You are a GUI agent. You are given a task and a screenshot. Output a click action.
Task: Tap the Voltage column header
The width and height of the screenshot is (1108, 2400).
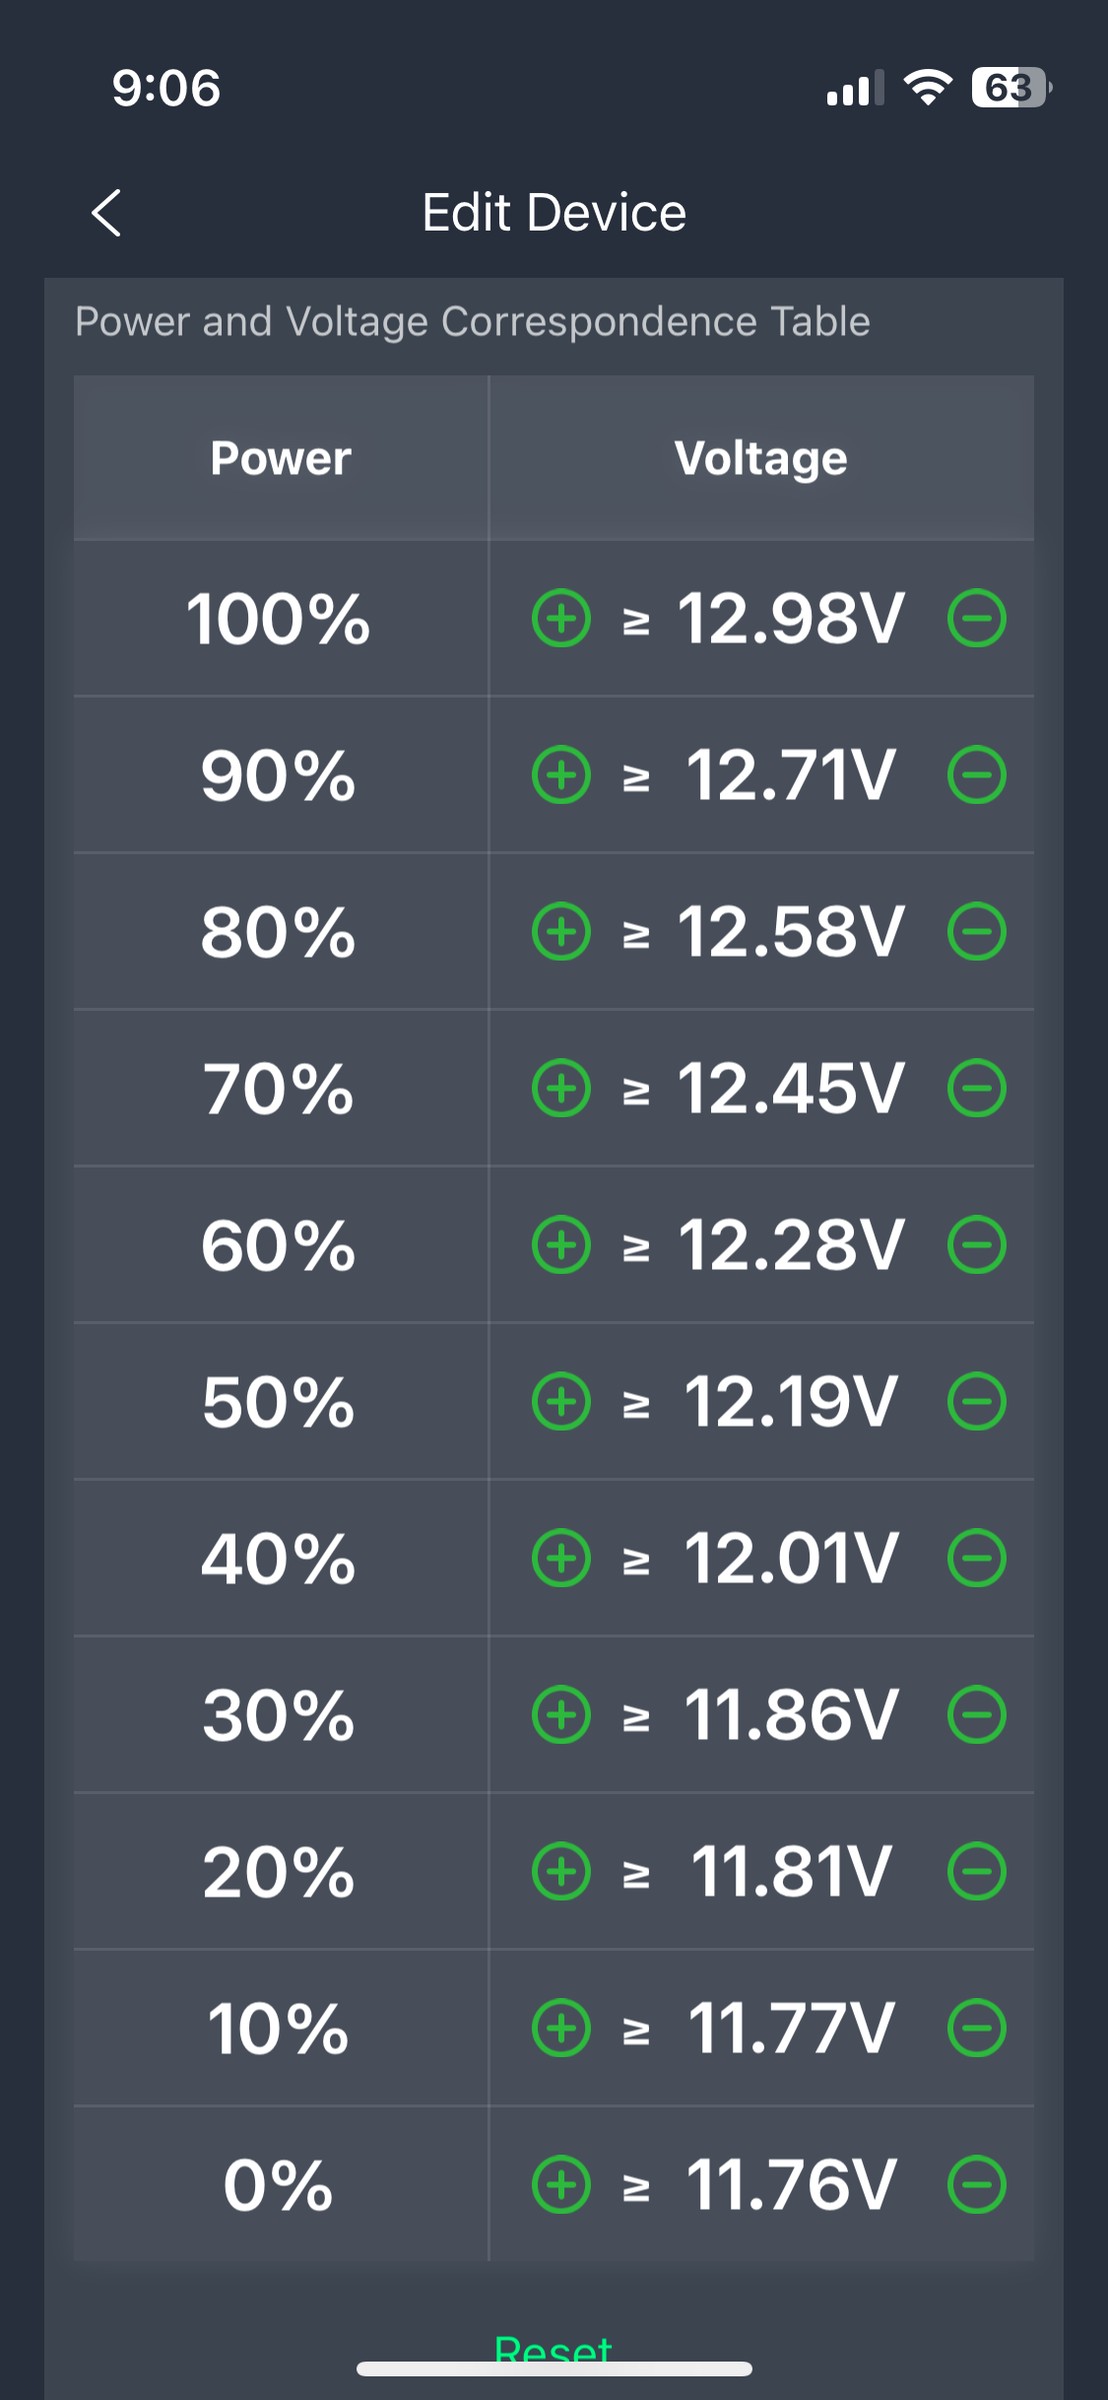tap(761, 459)
